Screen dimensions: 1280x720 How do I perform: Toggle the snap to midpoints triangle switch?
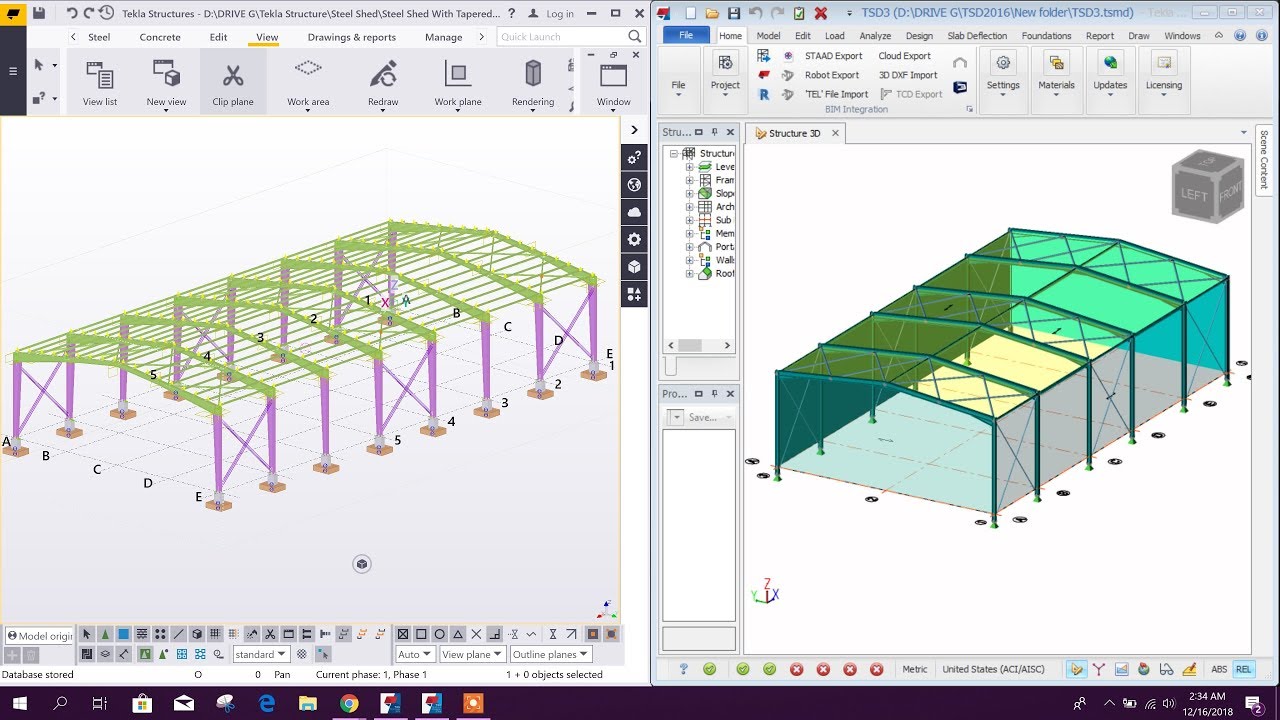[x=457, y=634]
